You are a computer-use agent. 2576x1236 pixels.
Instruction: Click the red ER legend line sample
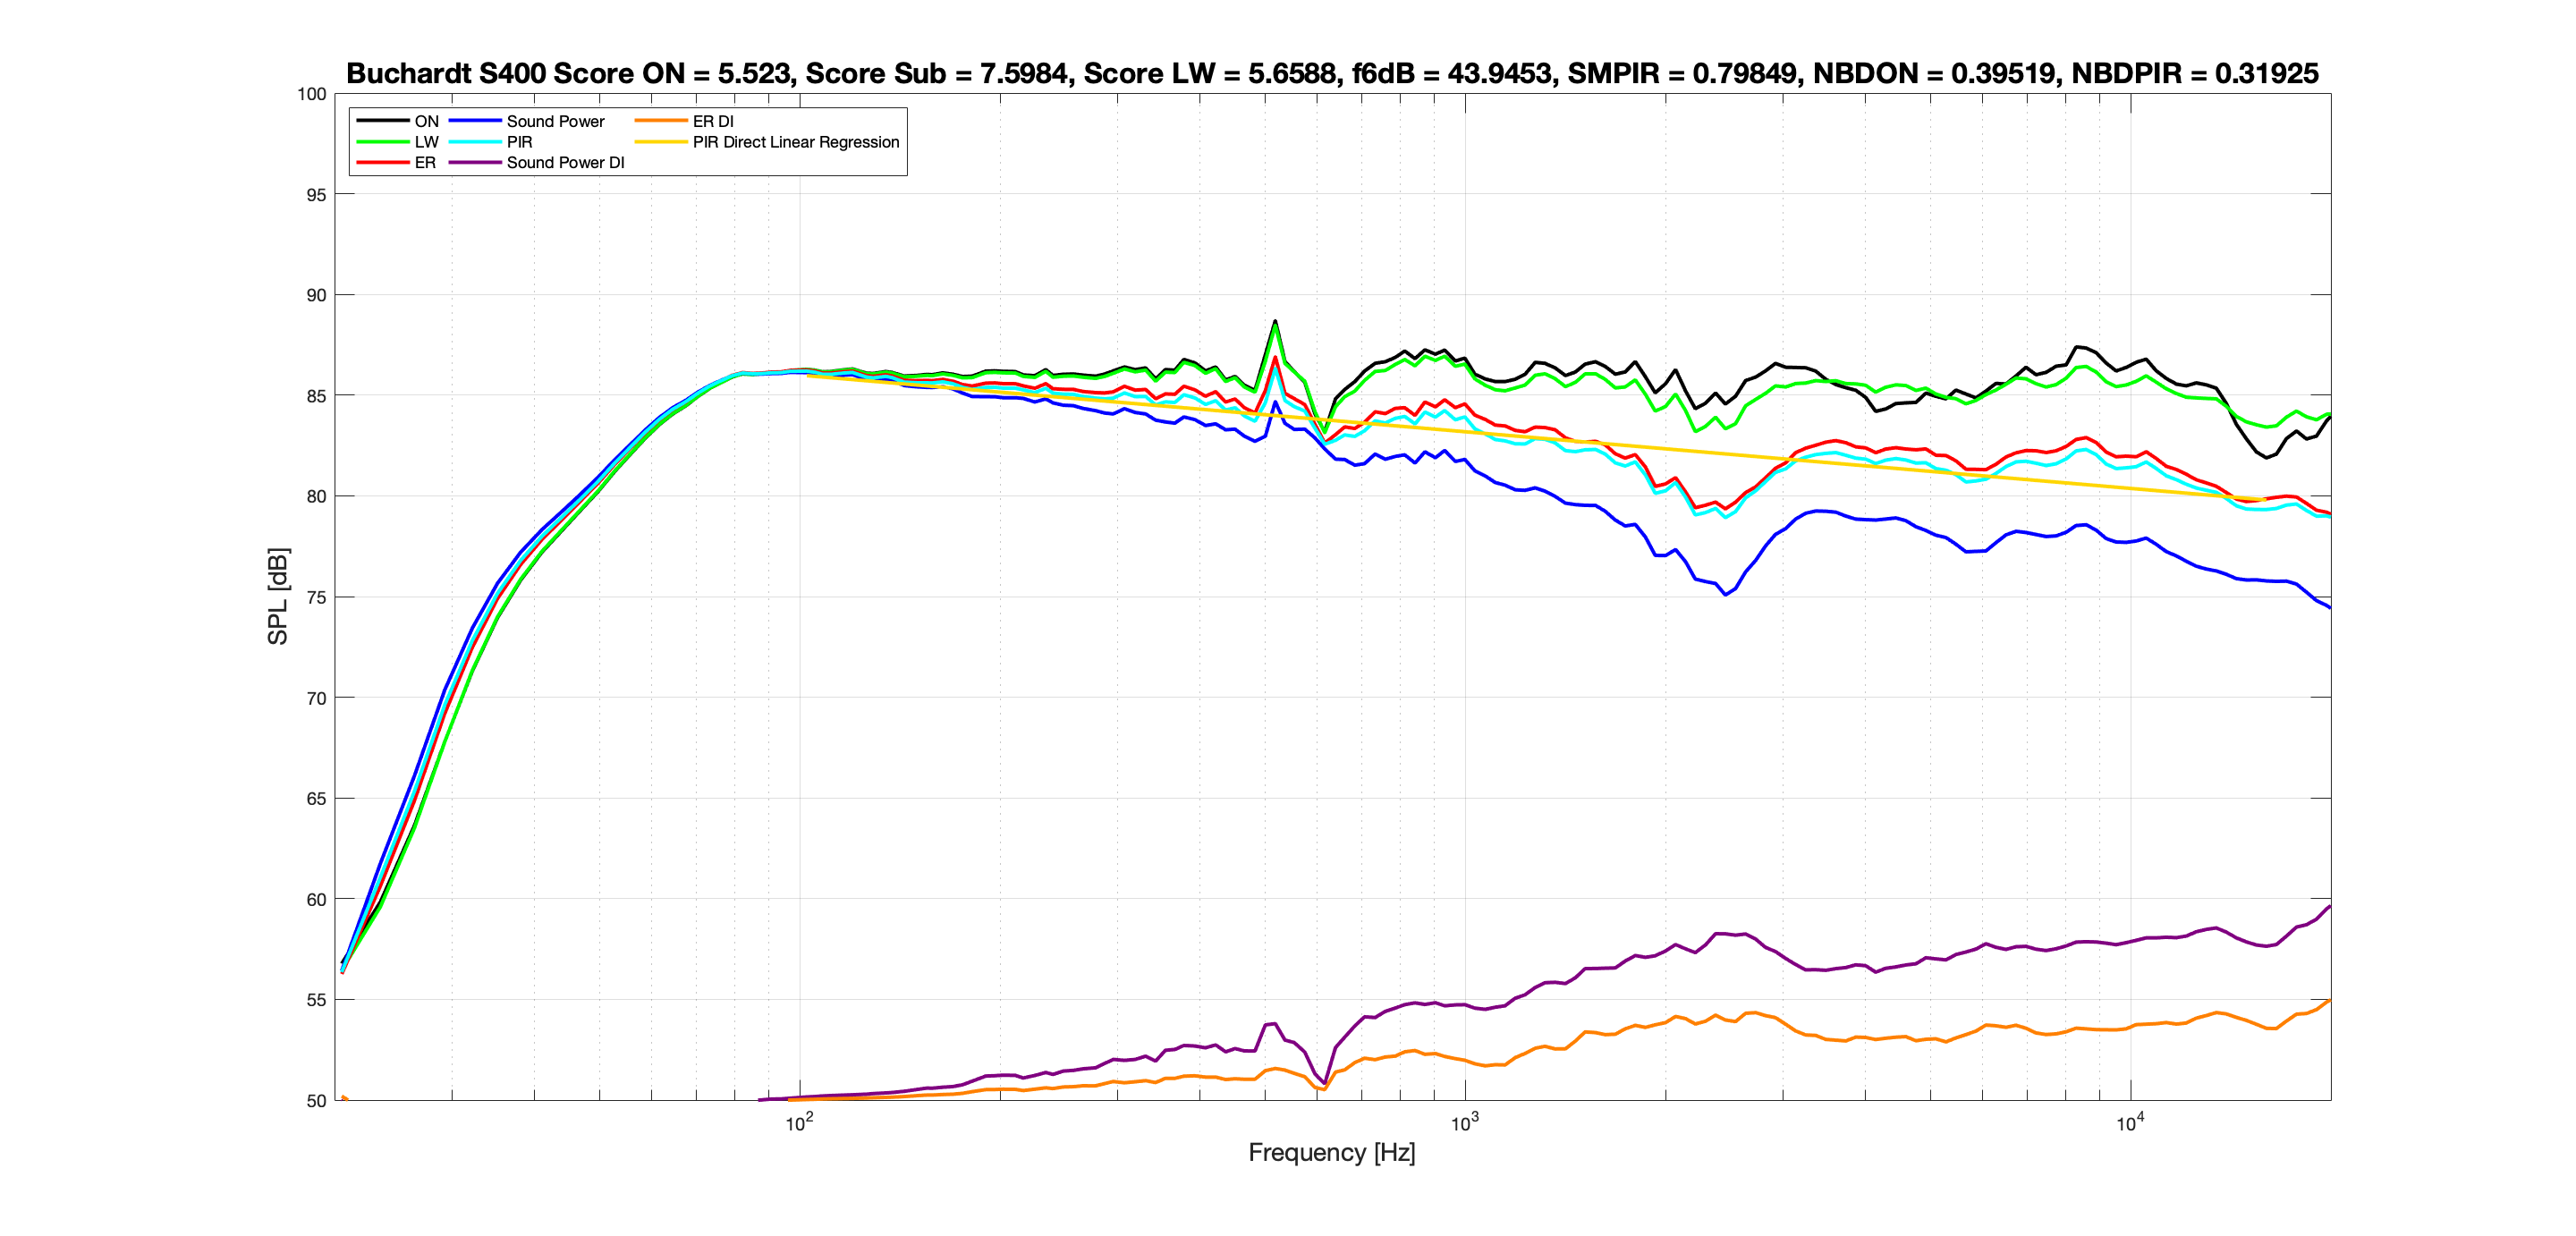coord(382,162)
